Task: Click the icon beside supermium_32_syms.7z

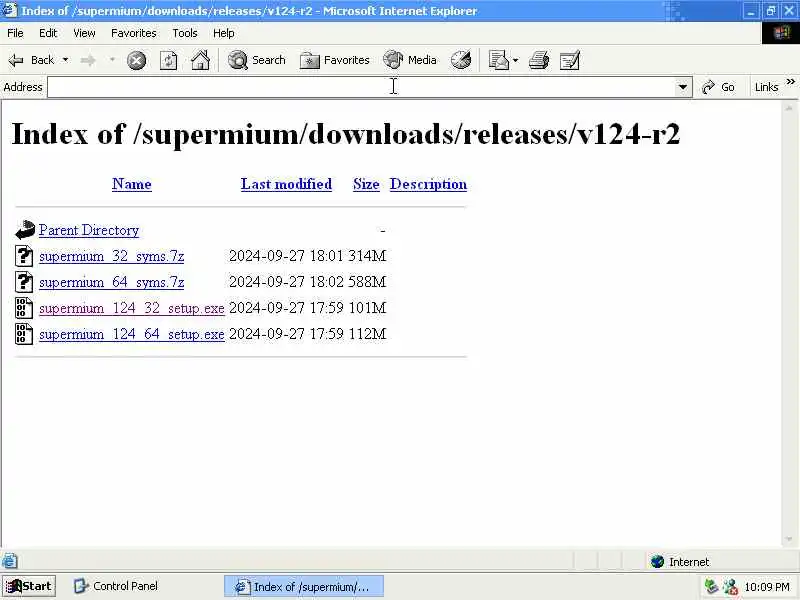Action: point(24,256)
